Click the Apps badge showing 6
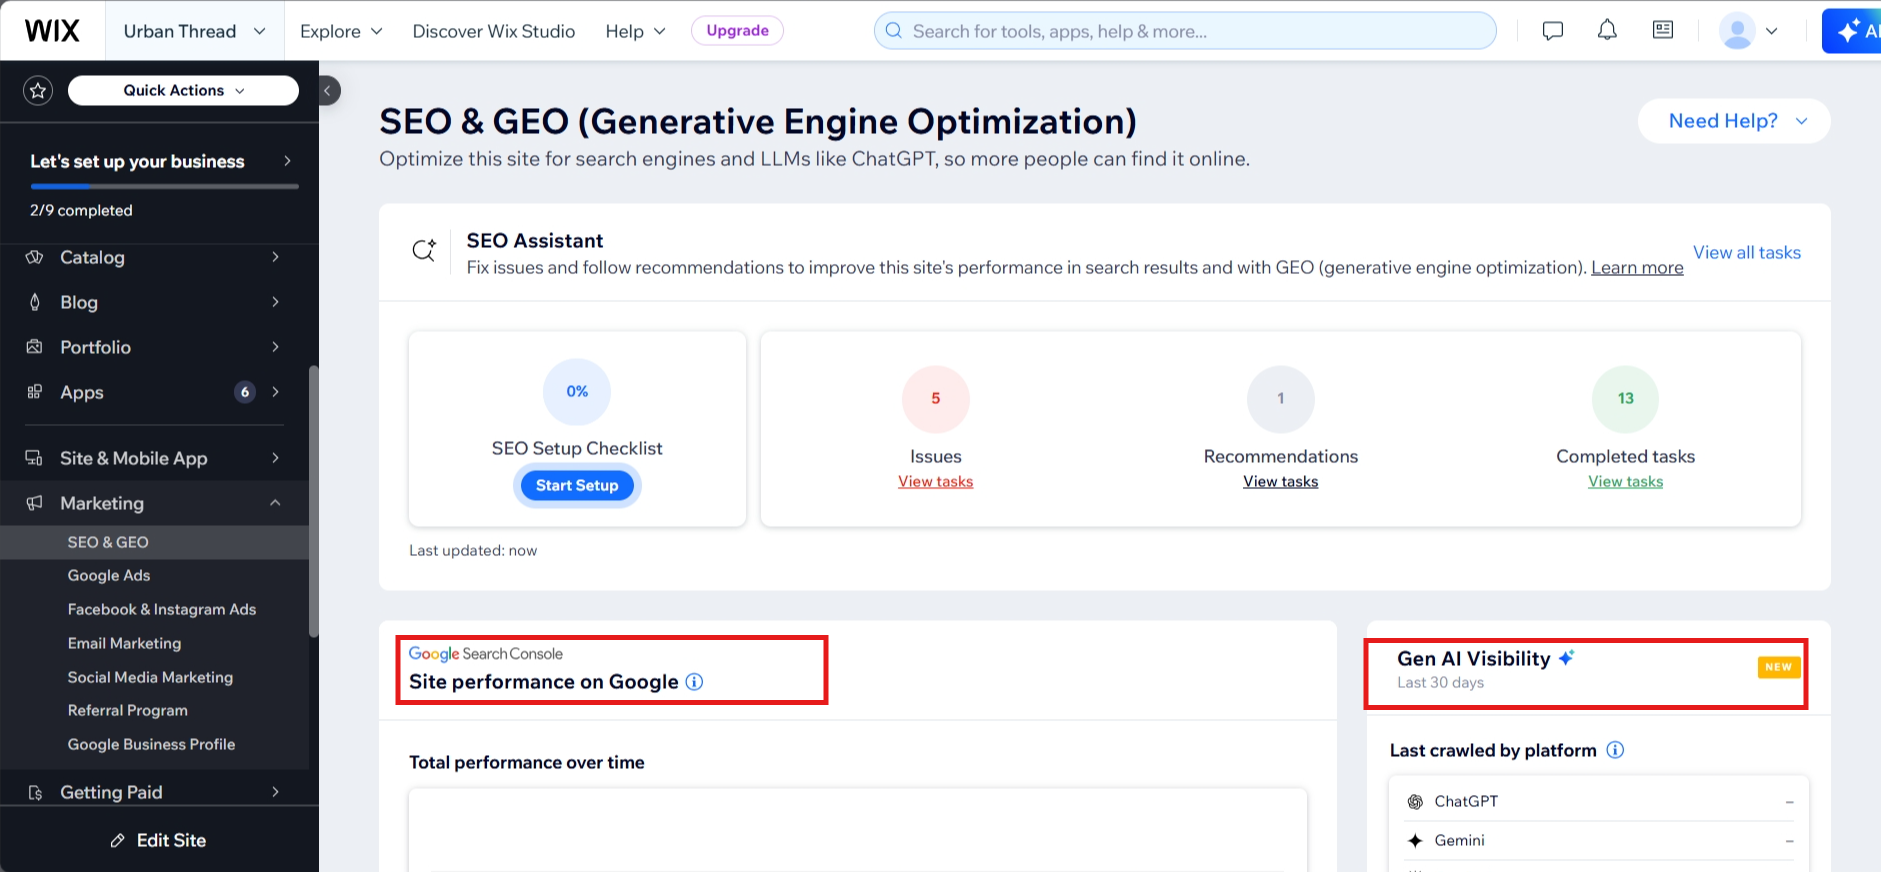 coord(245,392)
